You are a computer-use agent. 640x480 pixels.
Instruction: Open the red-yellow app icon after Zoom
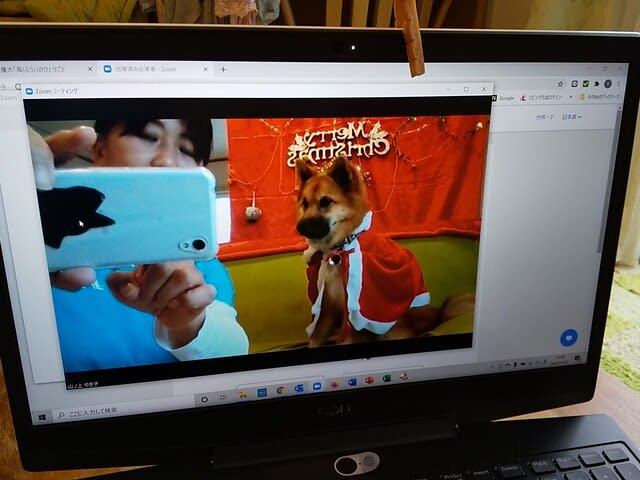pyautogui.click(x=334, y=384)
